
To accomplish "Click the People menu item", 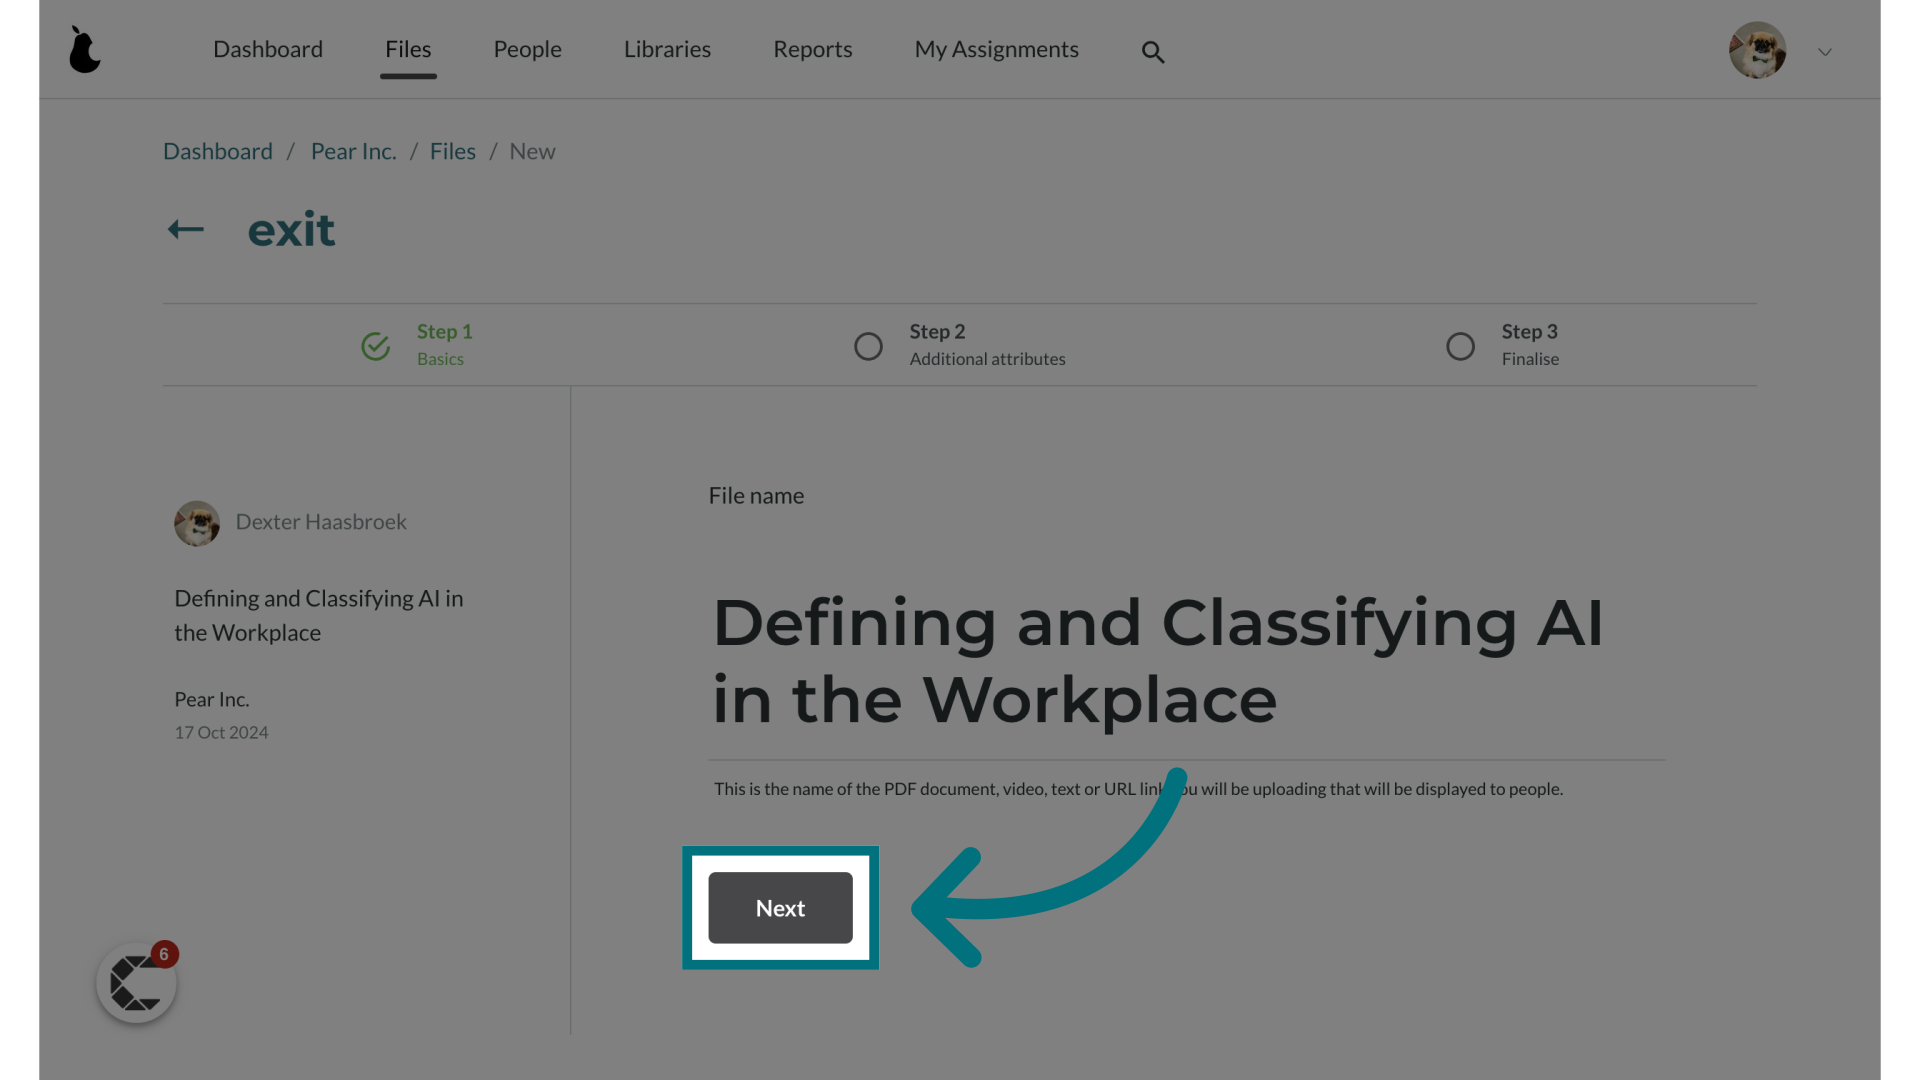I will tap(526, 49).
